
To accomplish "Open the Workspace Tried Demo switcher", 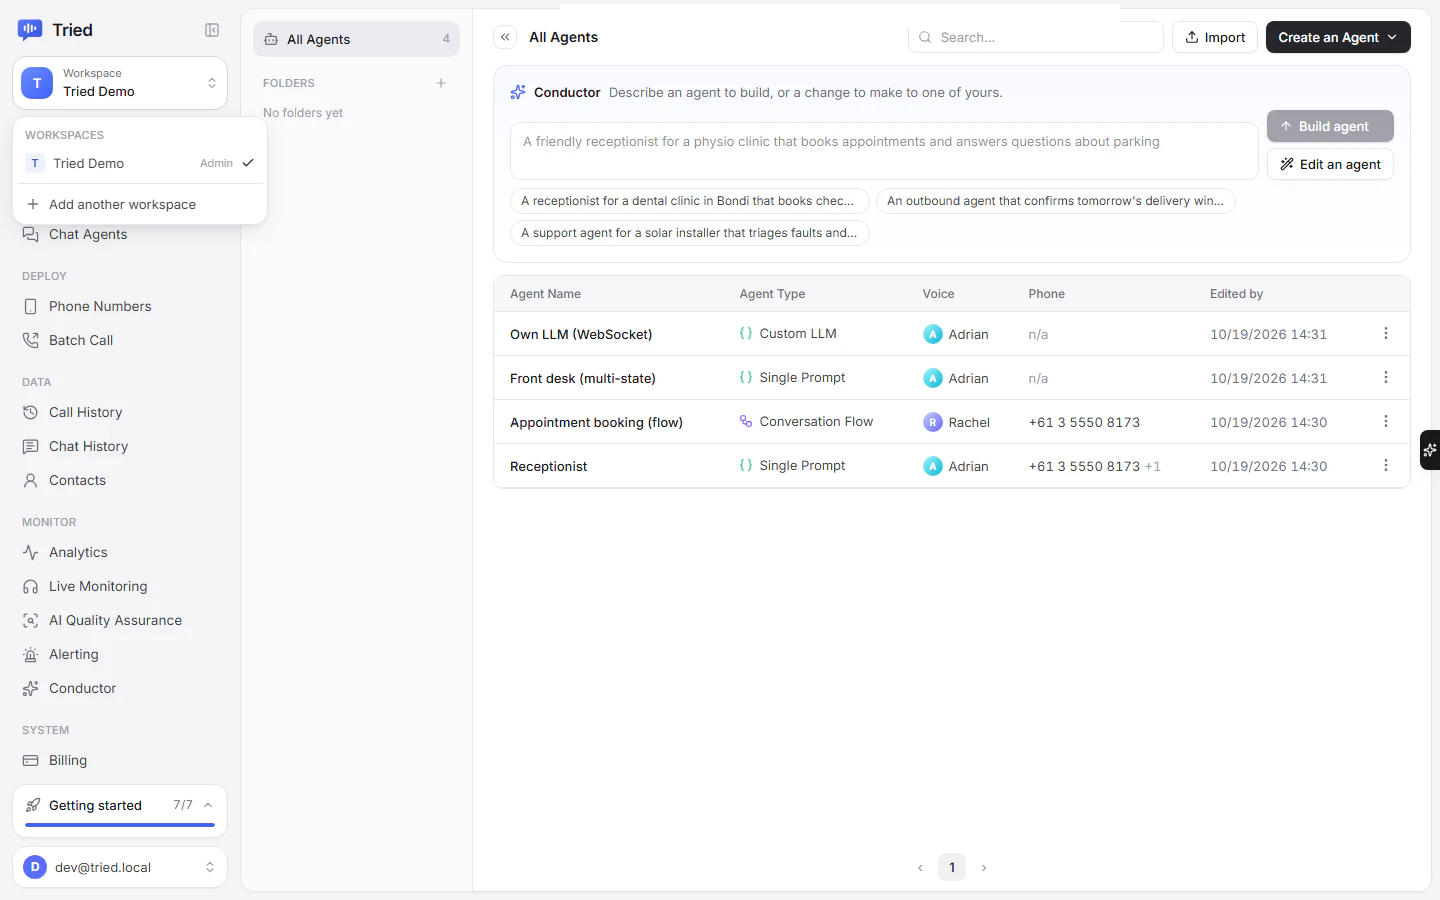I will coord(120,83).
